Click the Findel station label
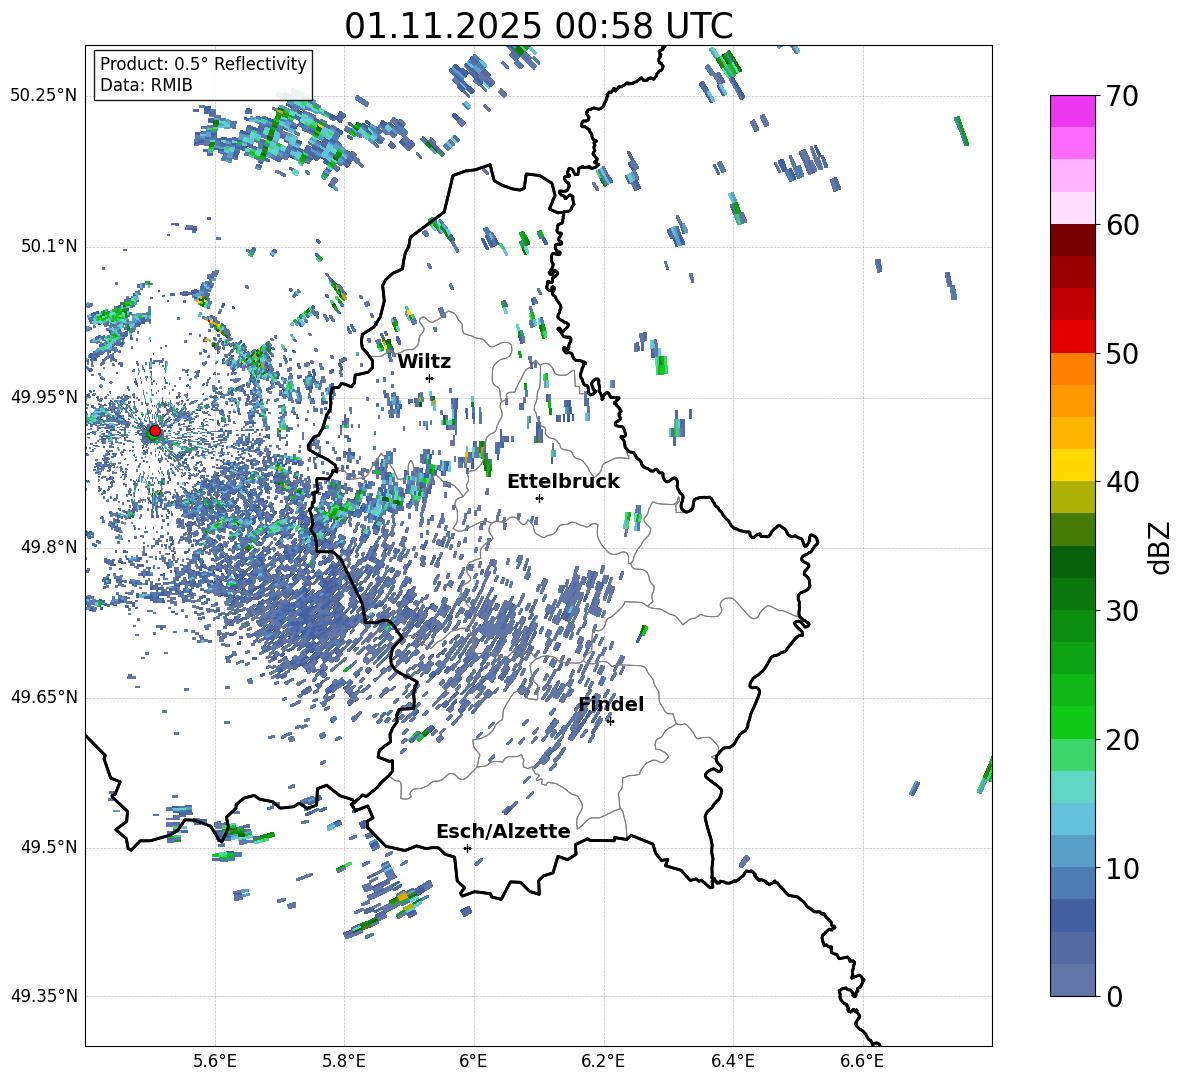Viewport: 1184px width, 1081px height. 611,704
